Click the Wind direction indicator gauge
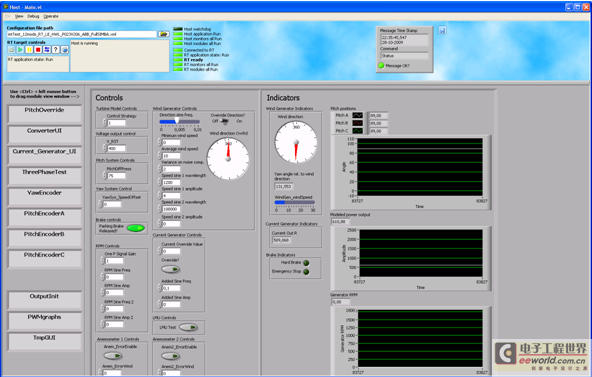The image size is (592, 377). (296, 142)
